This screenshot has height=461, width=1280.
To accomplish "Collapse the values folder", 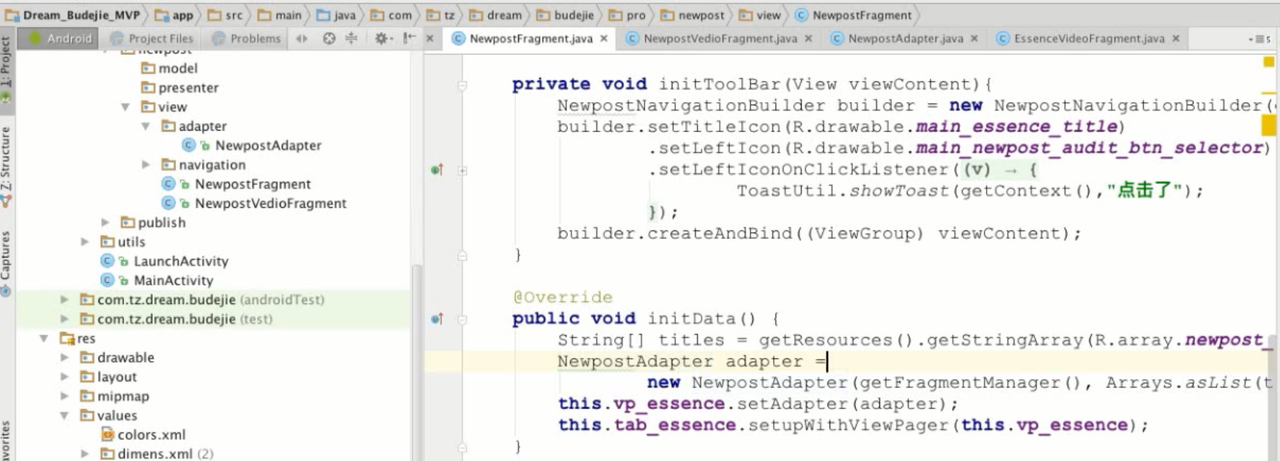I will [65, 416].
